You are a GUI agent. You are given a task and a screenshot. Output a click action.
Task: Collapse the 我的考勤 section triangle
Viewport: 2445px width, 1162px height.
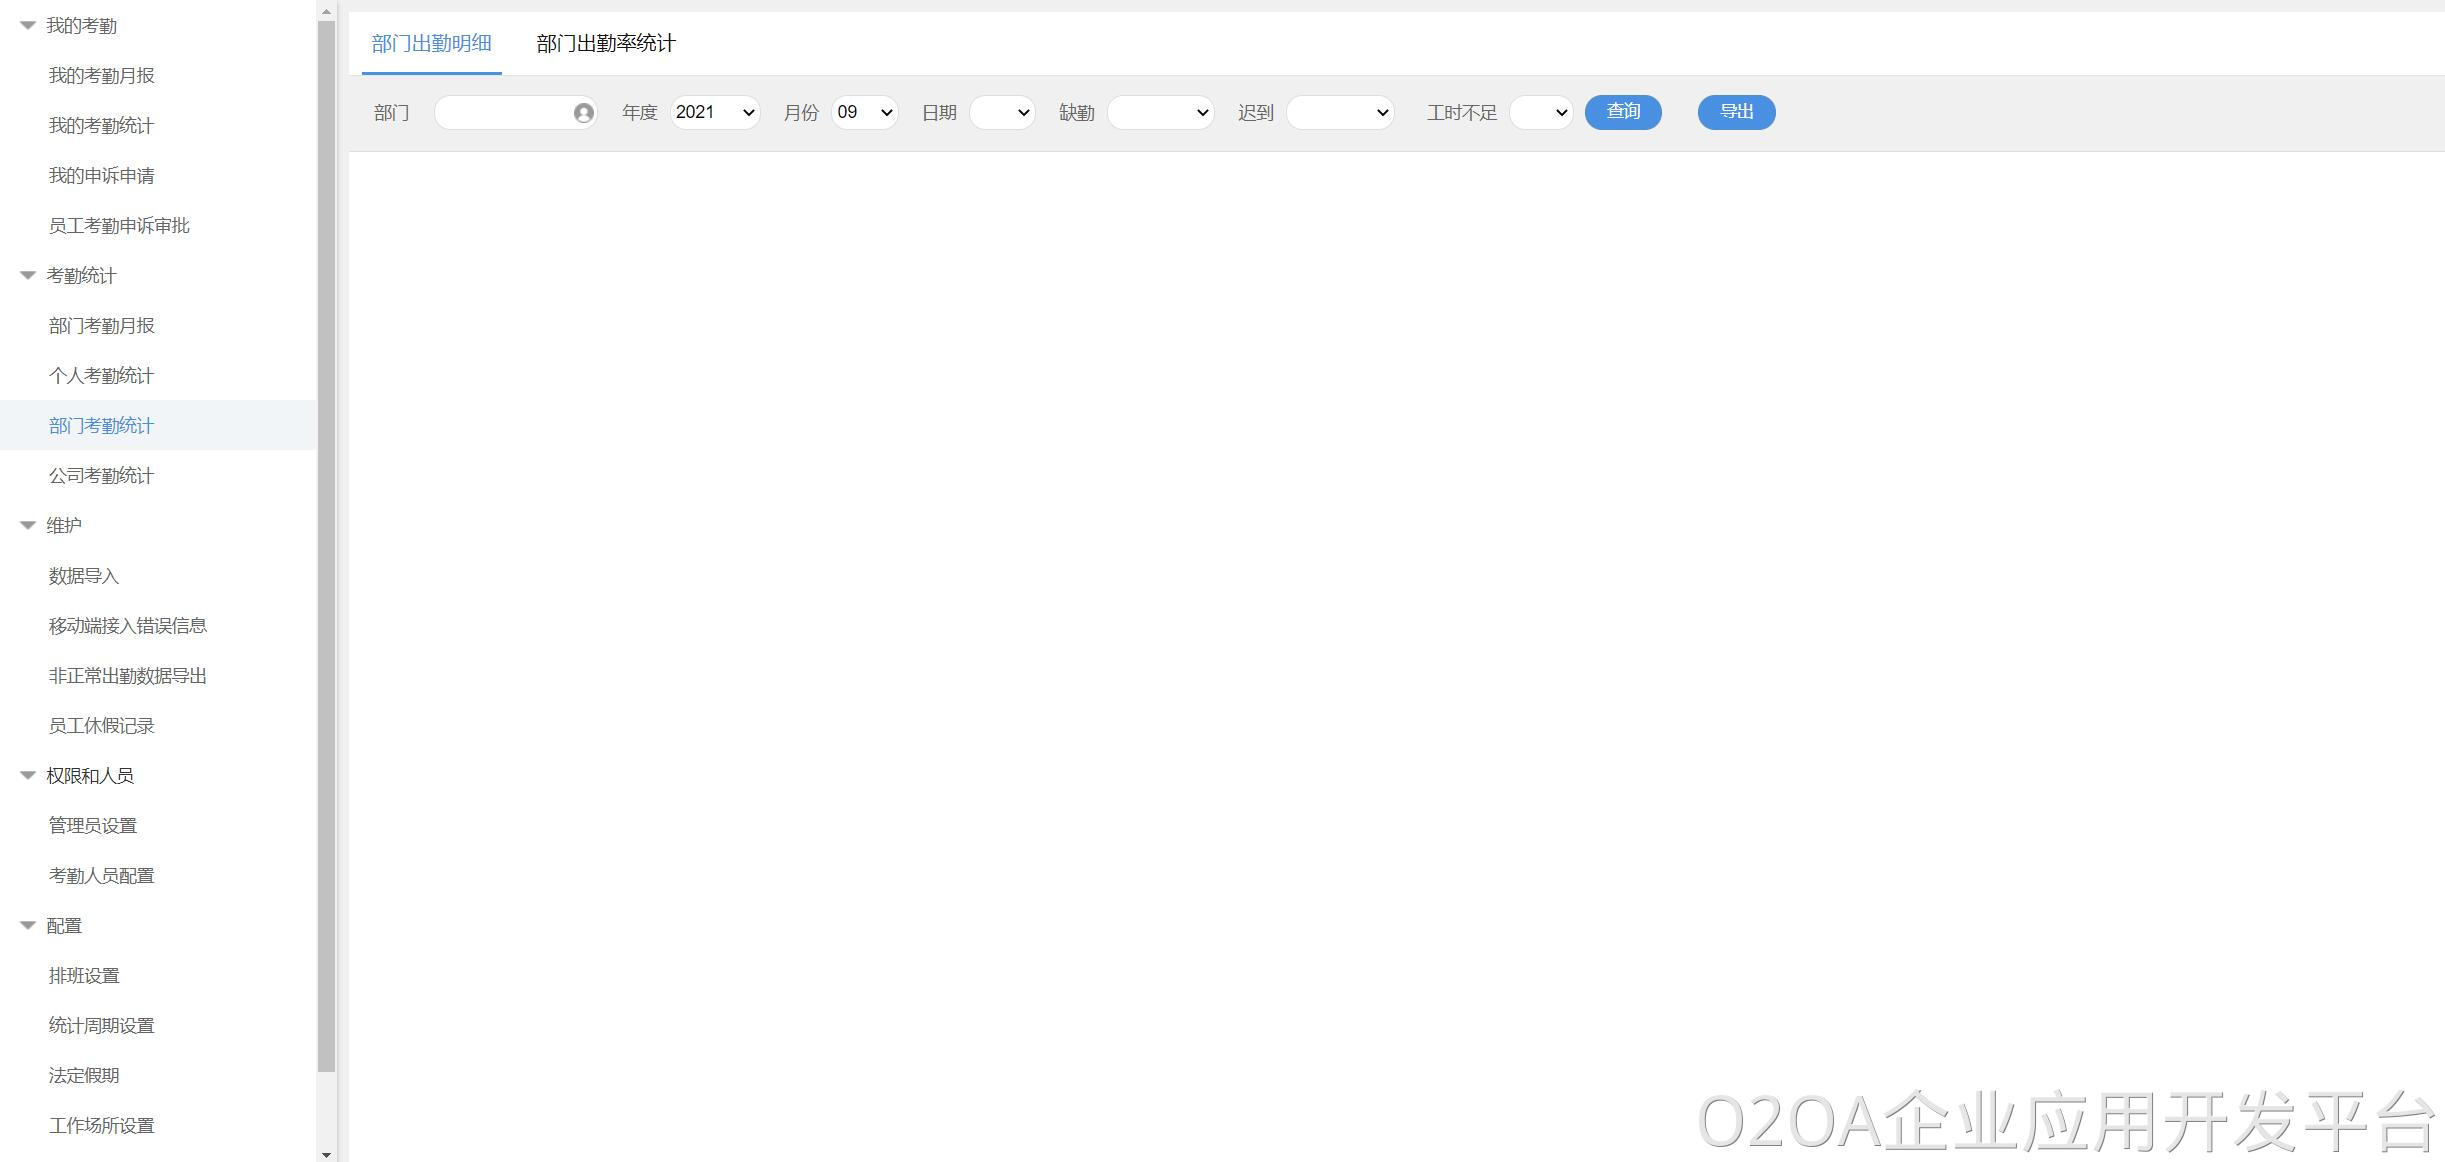pos(28,26)
